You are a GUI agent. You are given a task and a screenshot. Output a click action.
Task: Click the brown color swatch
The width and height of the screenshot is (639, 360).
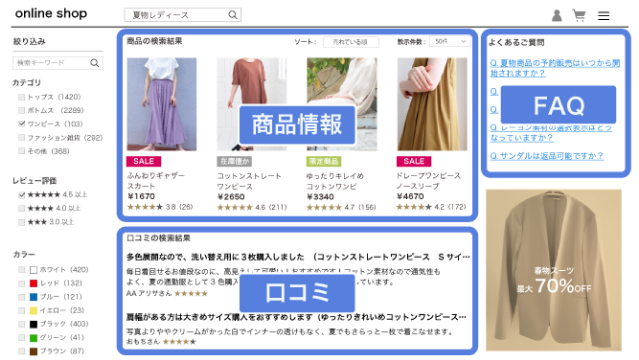pyautogui.click(x=33, y=351)
